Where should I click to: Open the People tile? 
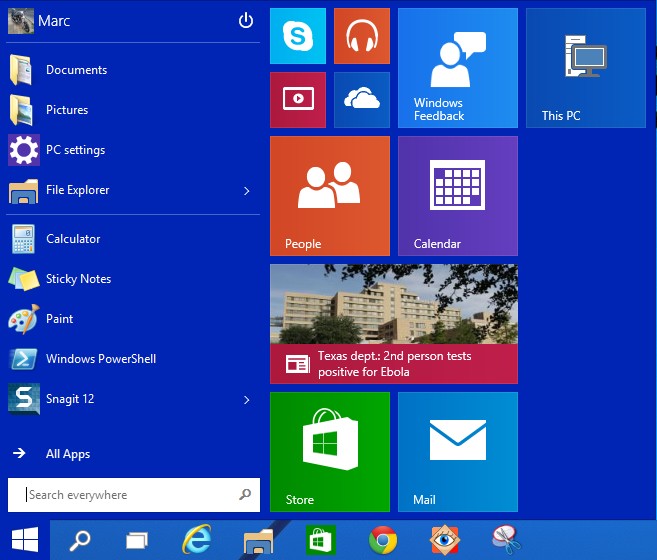coord(330,196)
